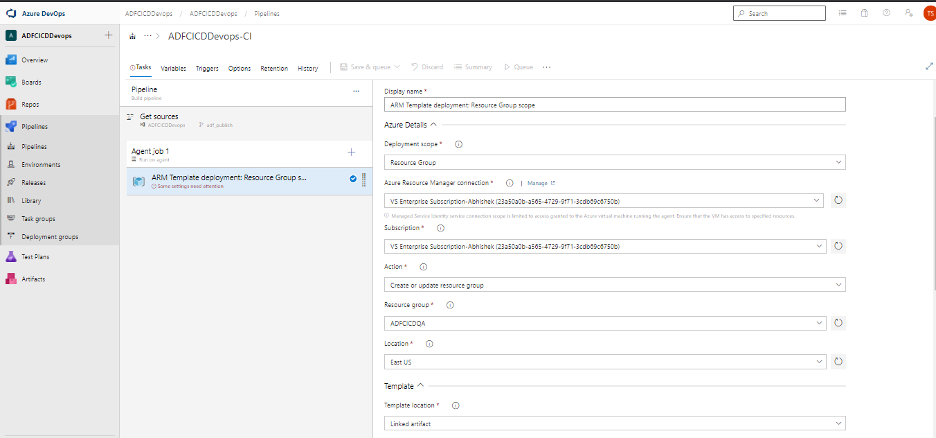Viewport: 936px width, 438px height.
Task: Open the TS user profile avatar
Action: click(928, 13)
